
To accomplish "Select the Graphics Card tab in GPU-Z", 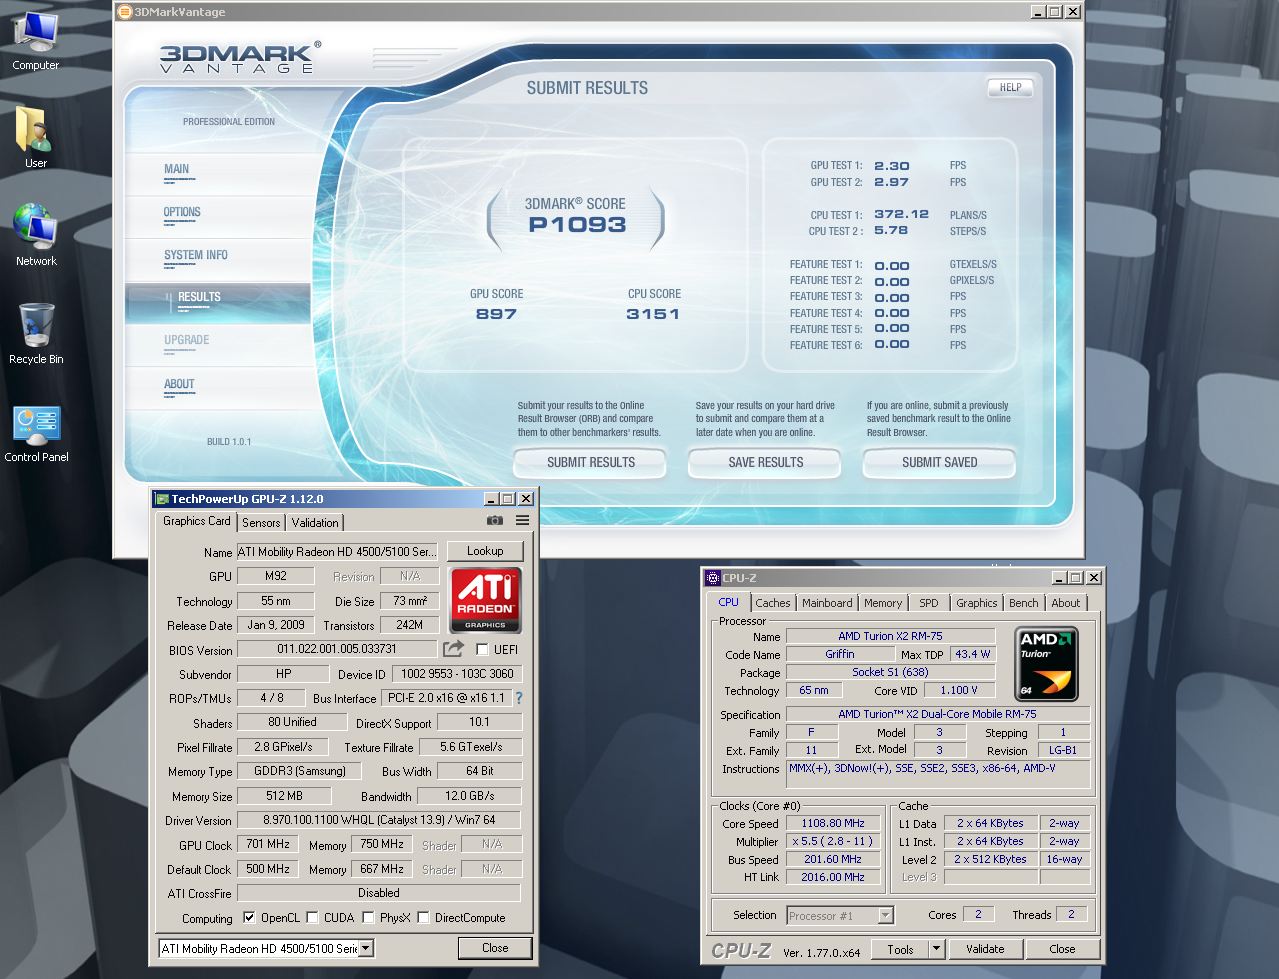I will tap(197, 521).
